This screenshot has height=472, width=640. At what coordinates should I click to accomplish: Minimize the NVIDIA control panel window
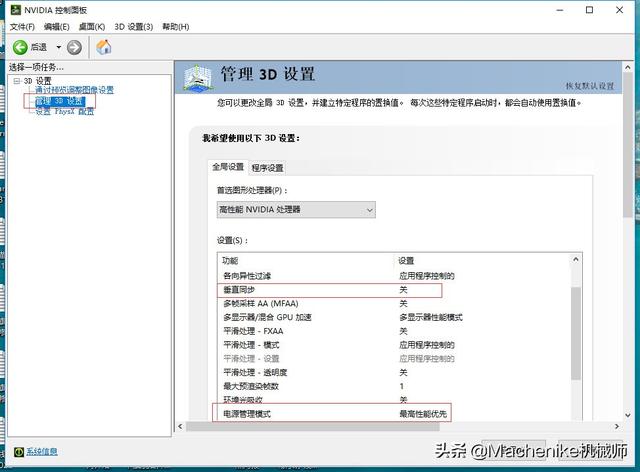pos(560,10)
